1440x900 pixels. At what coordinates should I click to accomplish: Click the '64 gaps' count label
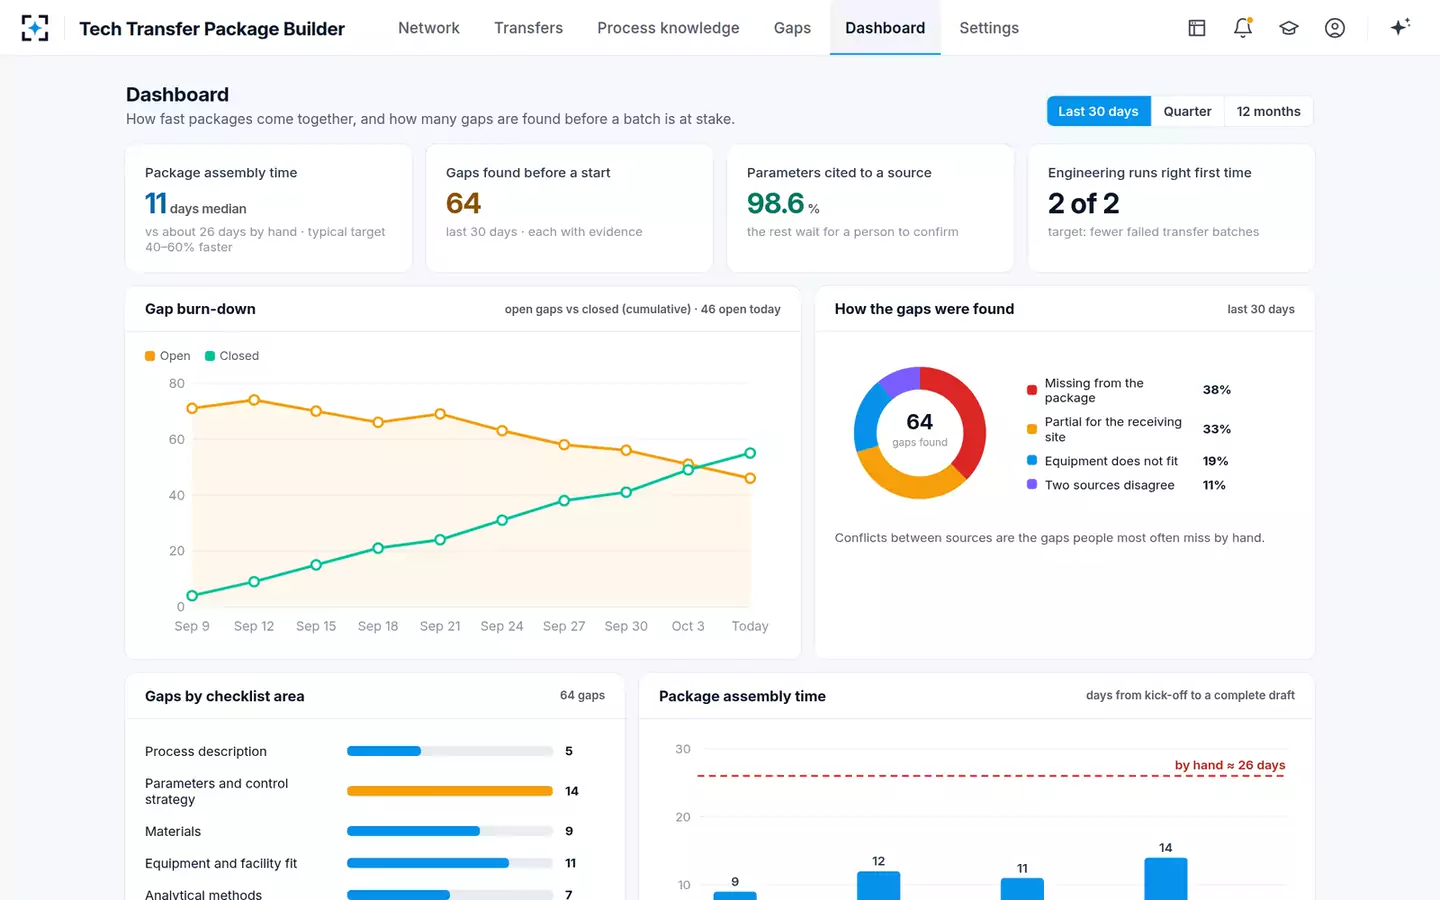[582, 696]
